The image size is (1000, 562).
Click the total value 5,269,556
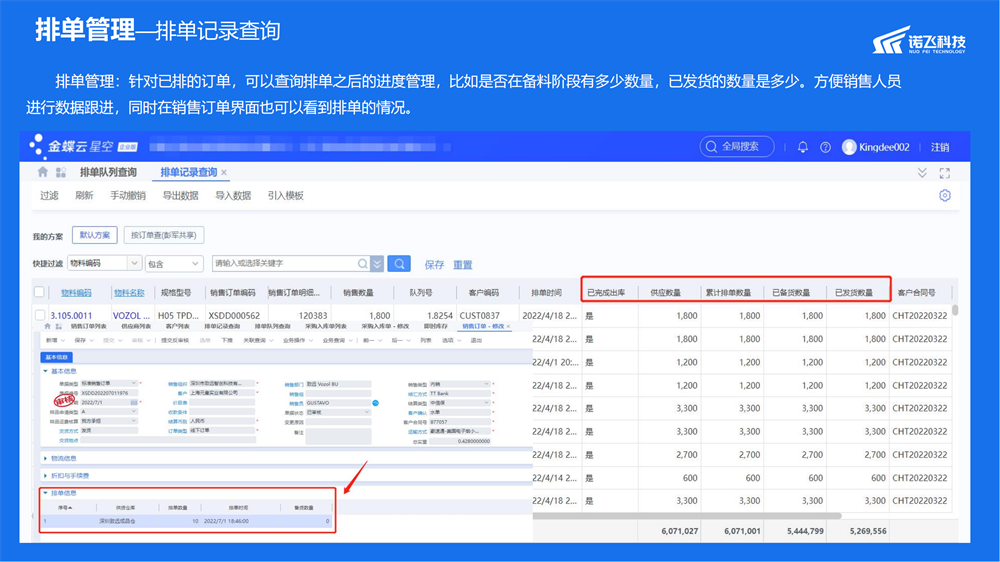pos(867,531)
